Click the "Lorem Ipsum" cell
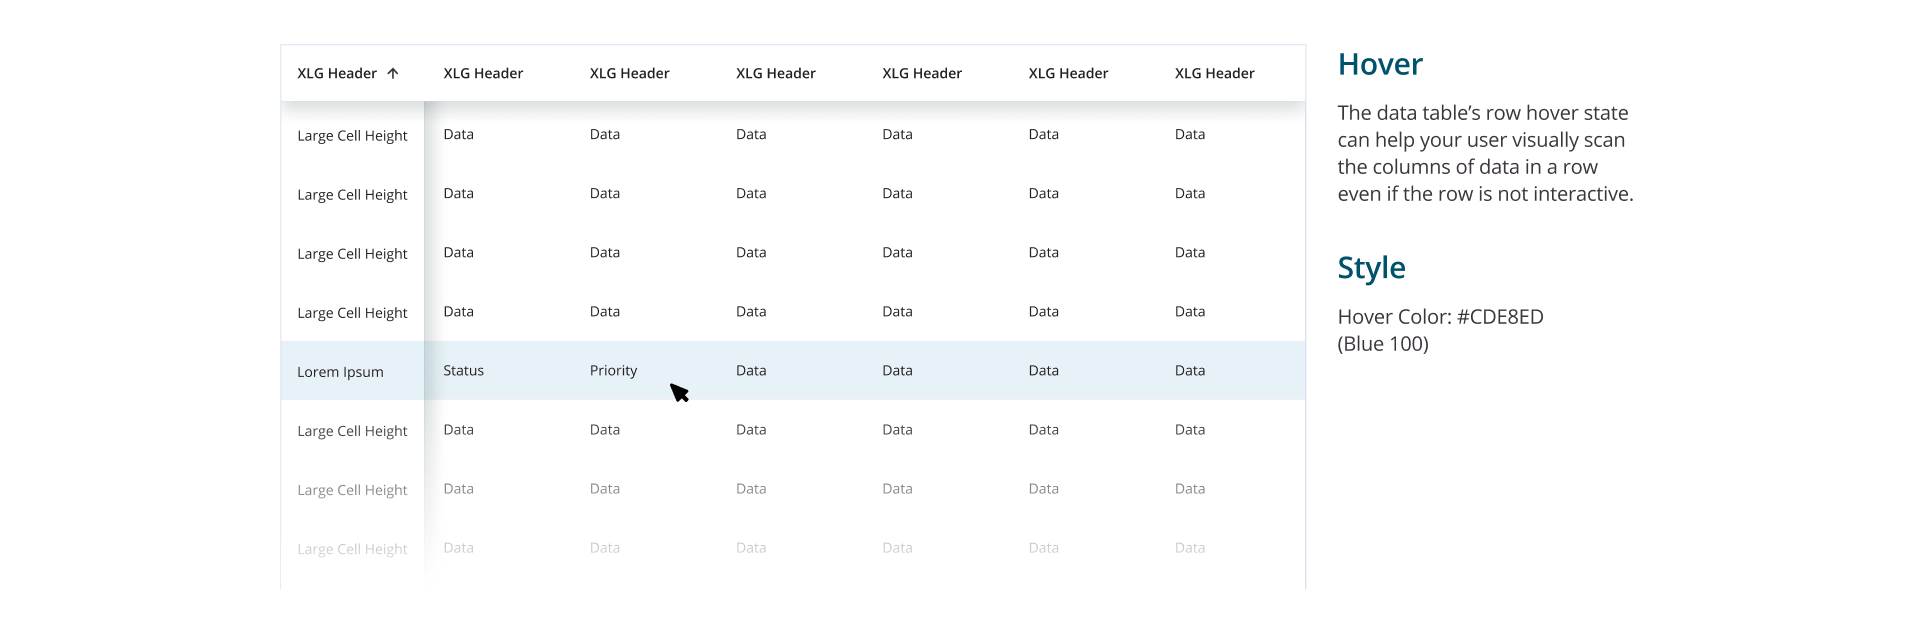The image size is (1920, 640). point(340,372)
